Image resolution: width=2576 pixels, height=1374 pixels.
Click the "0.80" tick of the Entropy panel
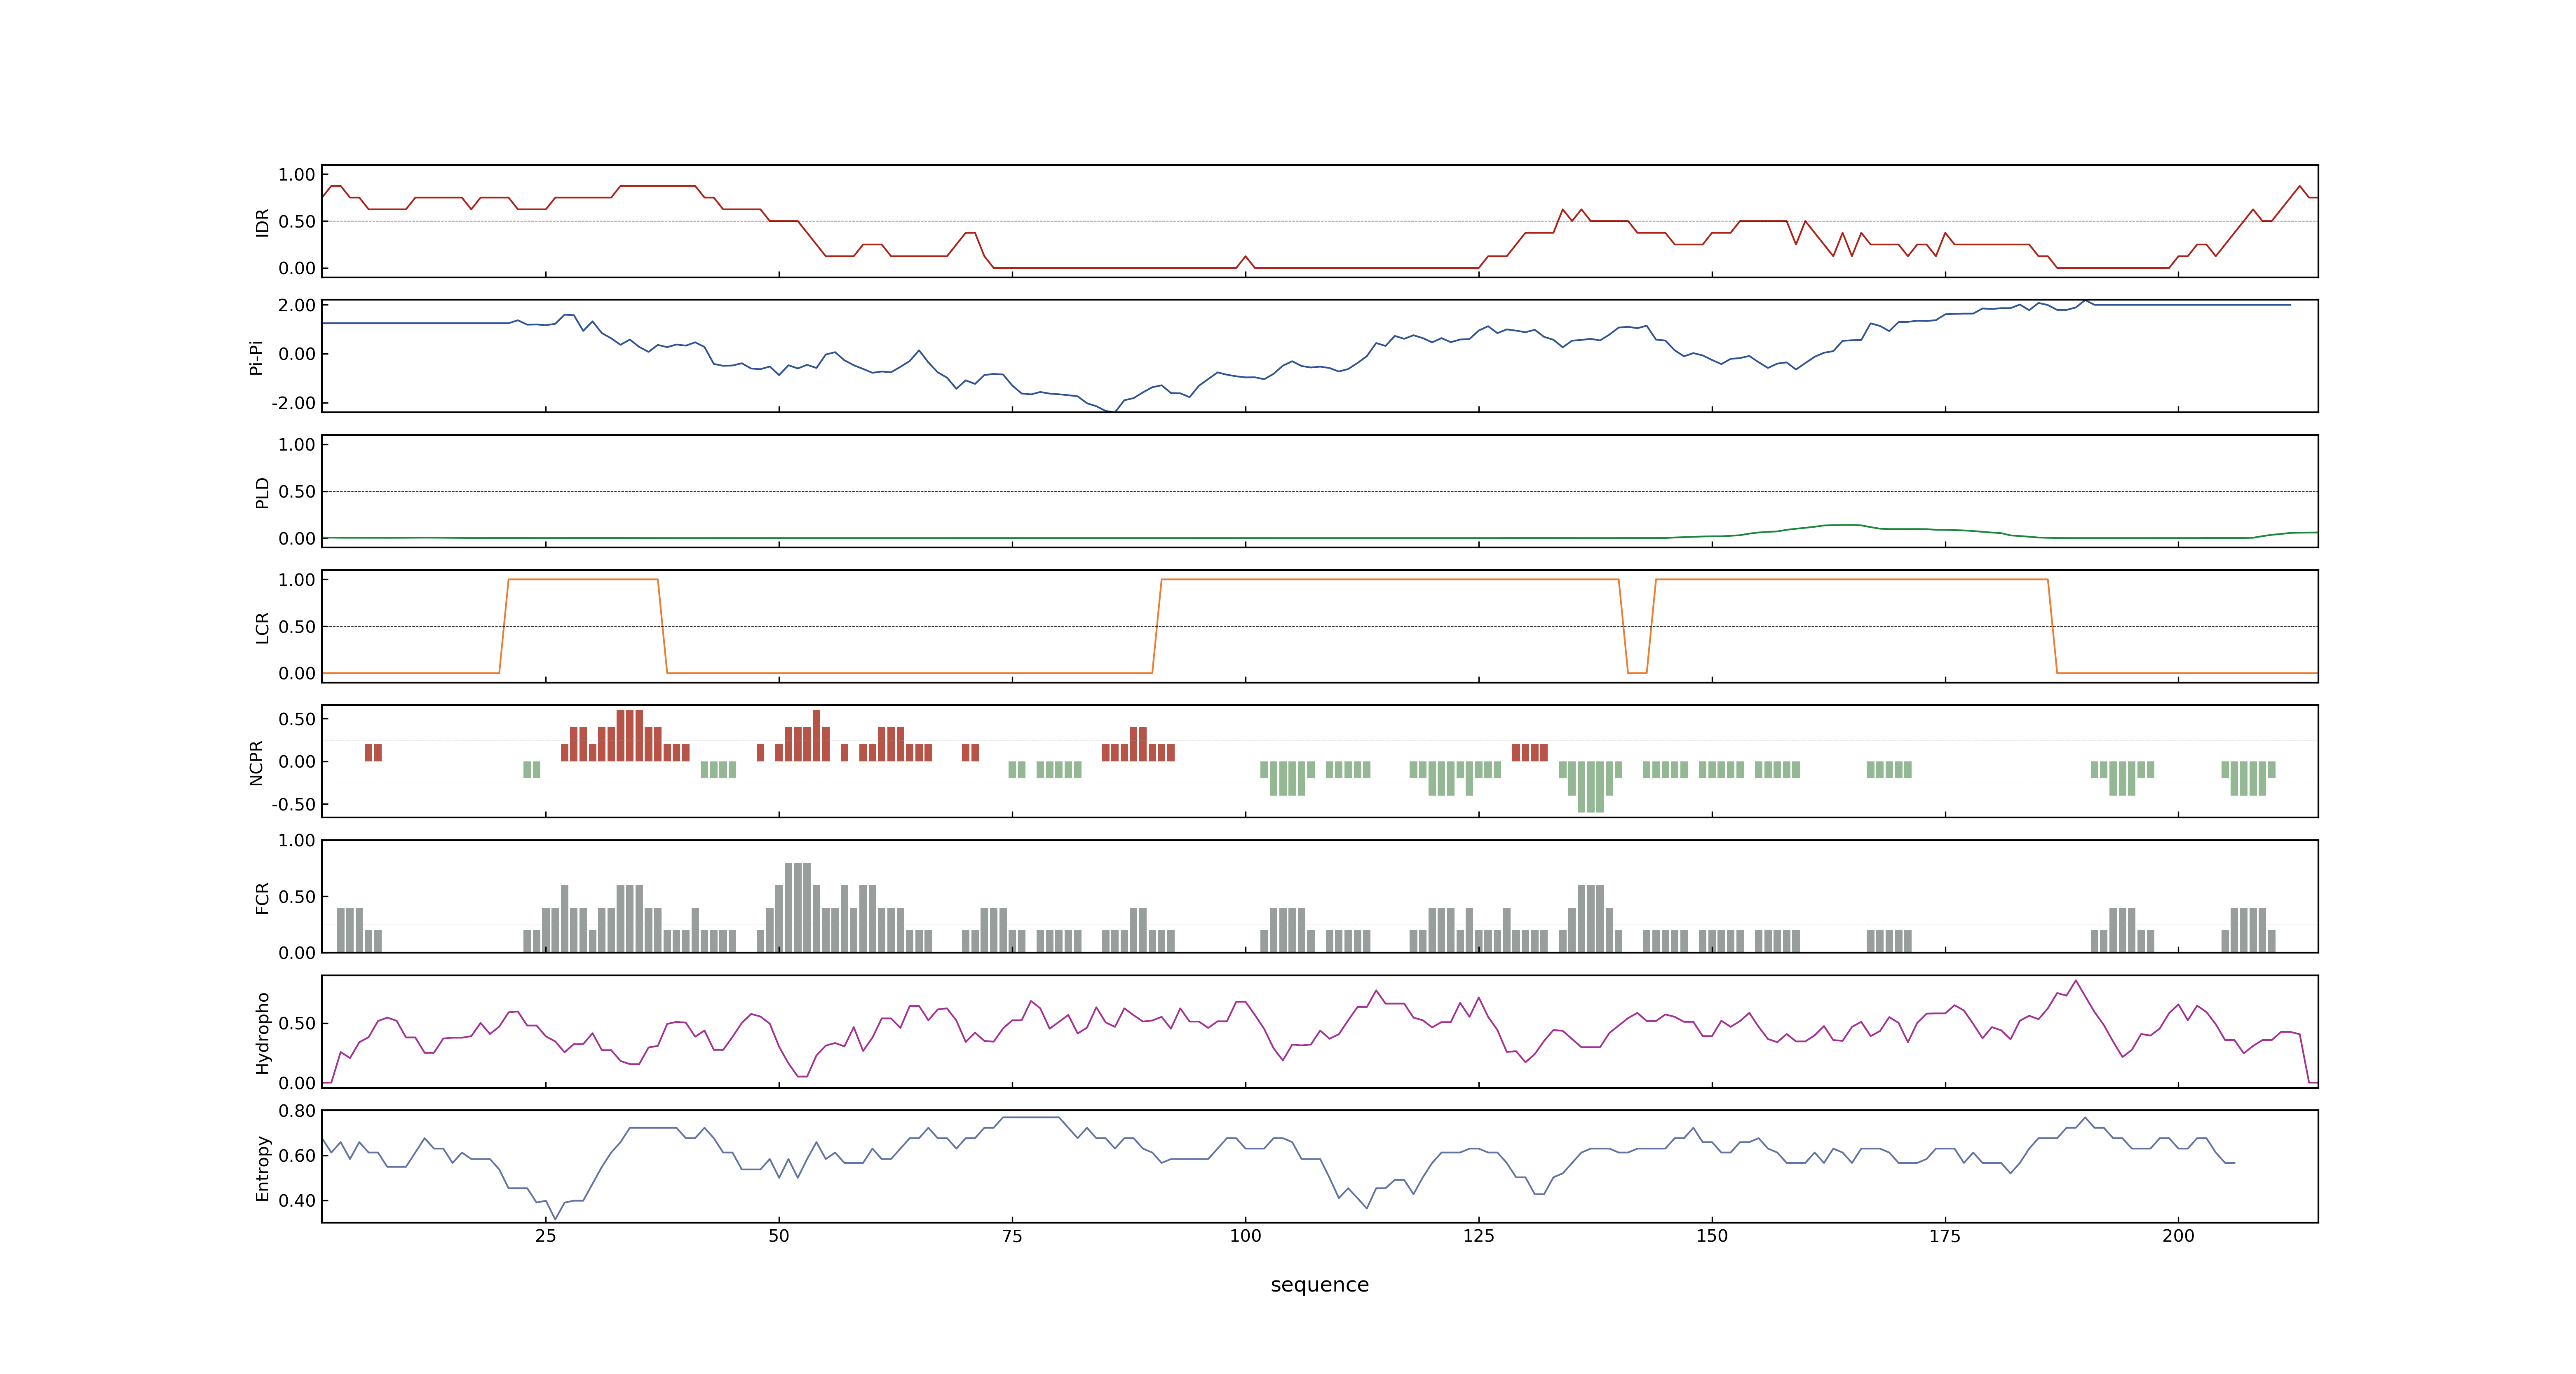[x=297, y=1111]
